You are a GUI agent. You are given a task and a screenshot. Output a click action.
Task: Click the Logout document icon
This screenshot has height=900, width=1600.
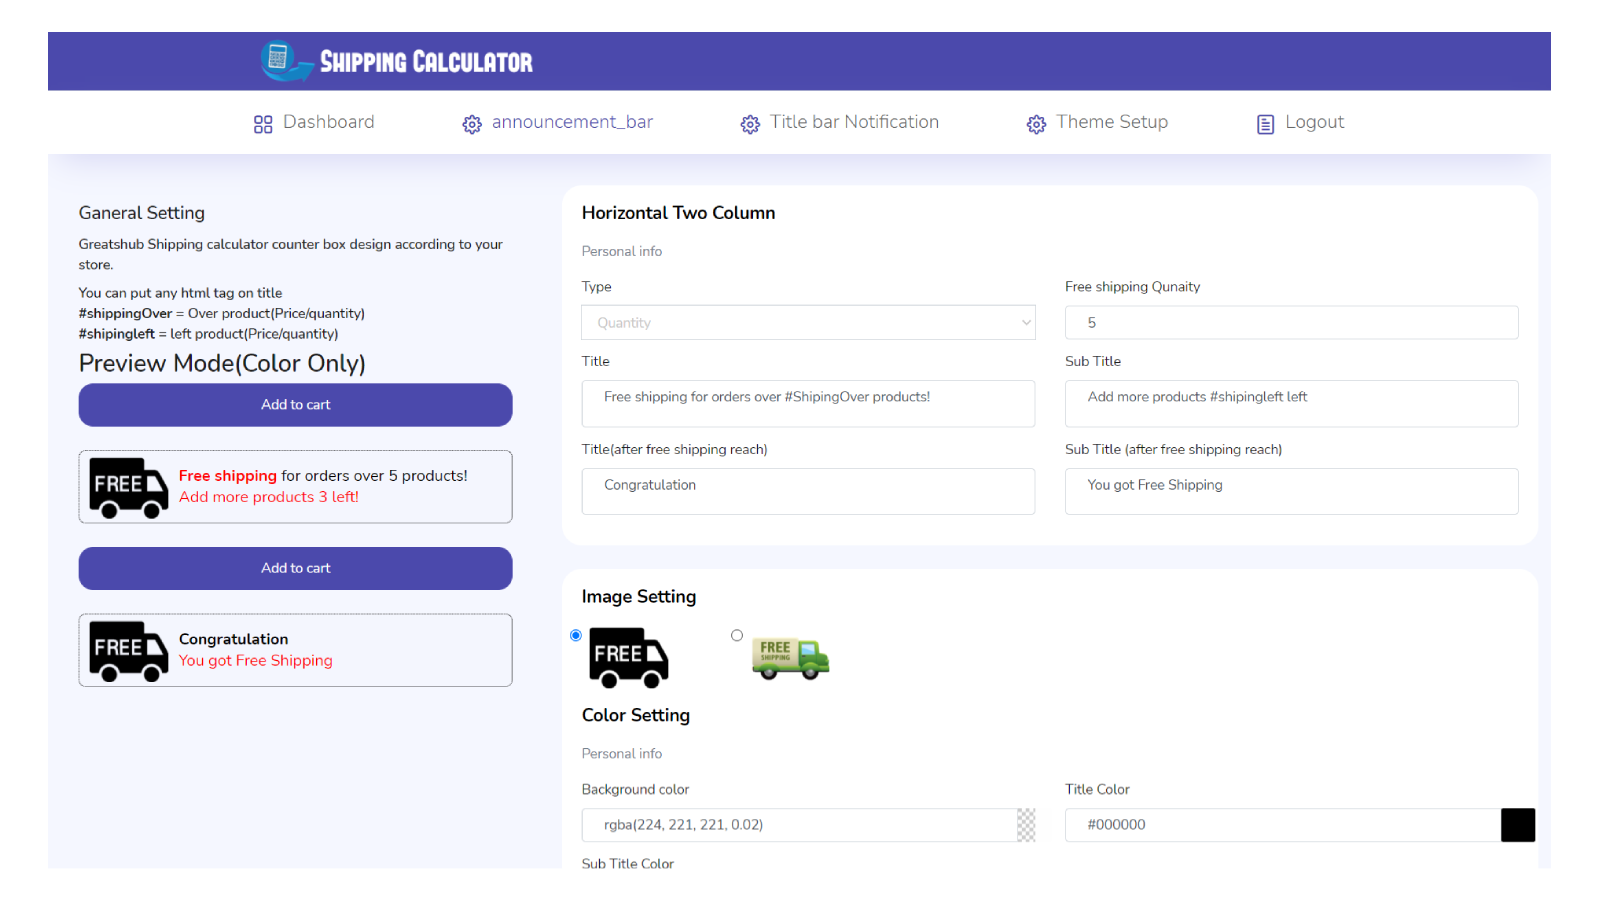click(1265, 124)
